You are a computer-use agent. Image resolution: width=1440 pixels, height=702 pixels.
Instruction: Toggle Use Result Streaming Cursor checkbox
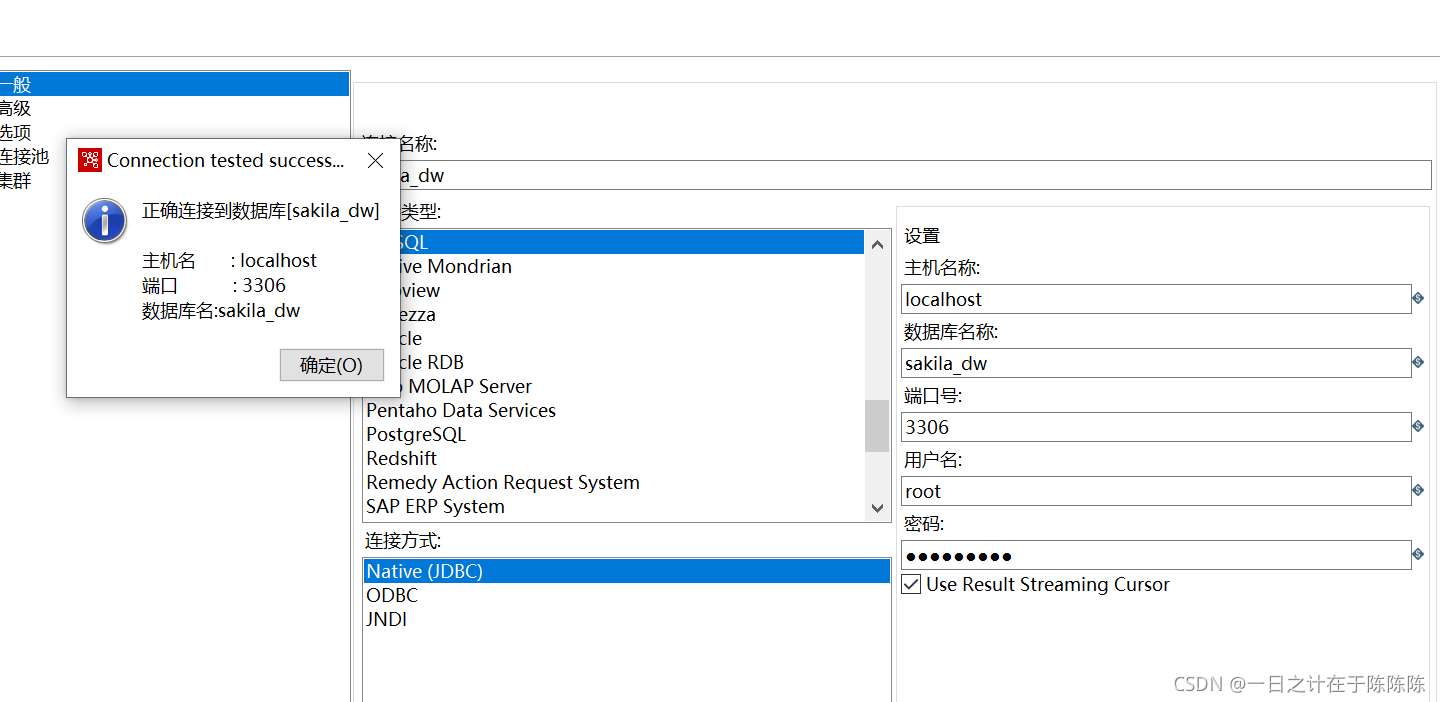click(x=911, y=584)
